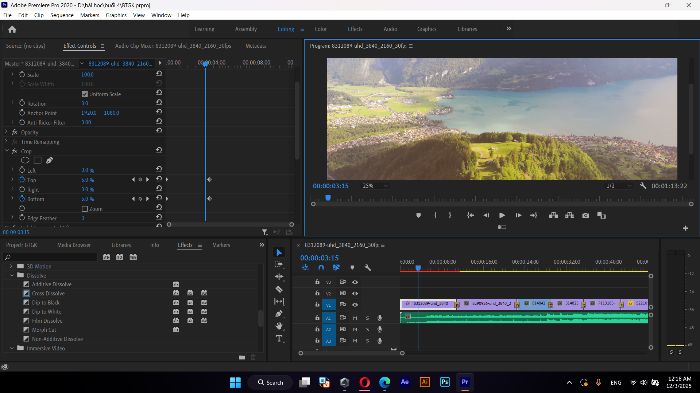Go to next keyframe for Bottom
700x393 pixels.
click(148, 199)
